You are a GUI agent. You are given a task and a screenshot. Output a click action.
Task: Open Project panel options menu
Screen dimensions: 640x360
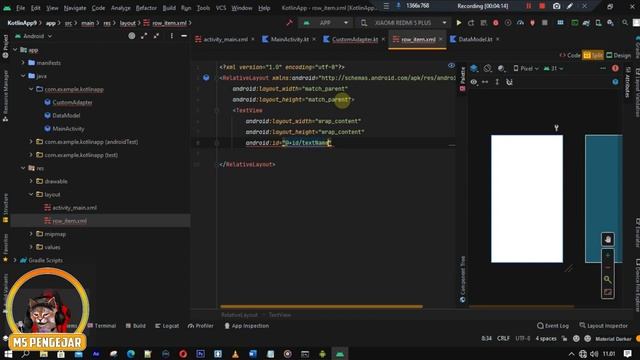(x=171, y=36)
